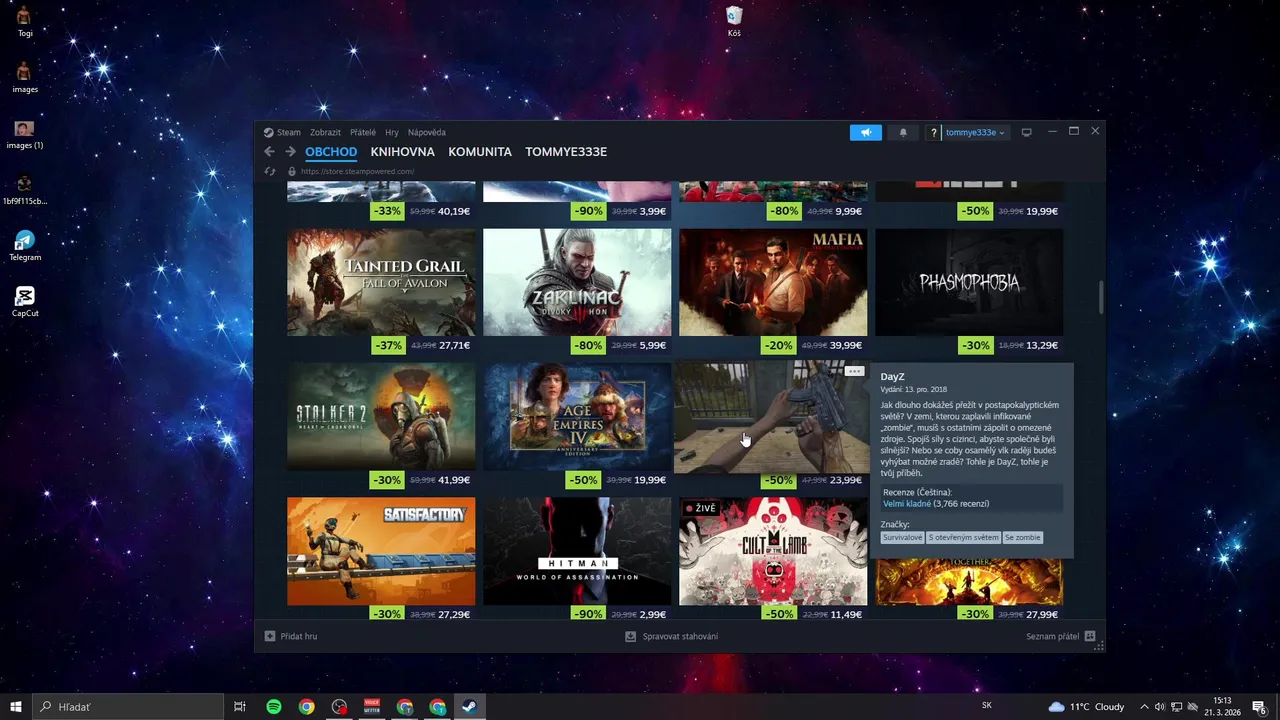This screenshot has height=720, width=1280.
Task: Open the Hry menu
Action: pyautogui.click(x=392, y=132)
